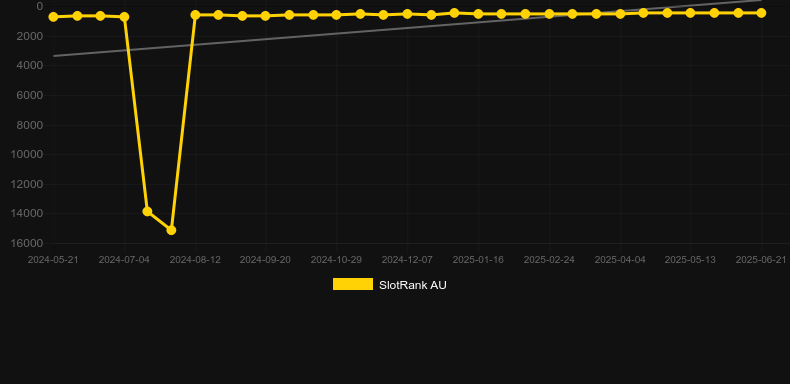Click the data point above 2025-04-04

(x=620, y=14)
